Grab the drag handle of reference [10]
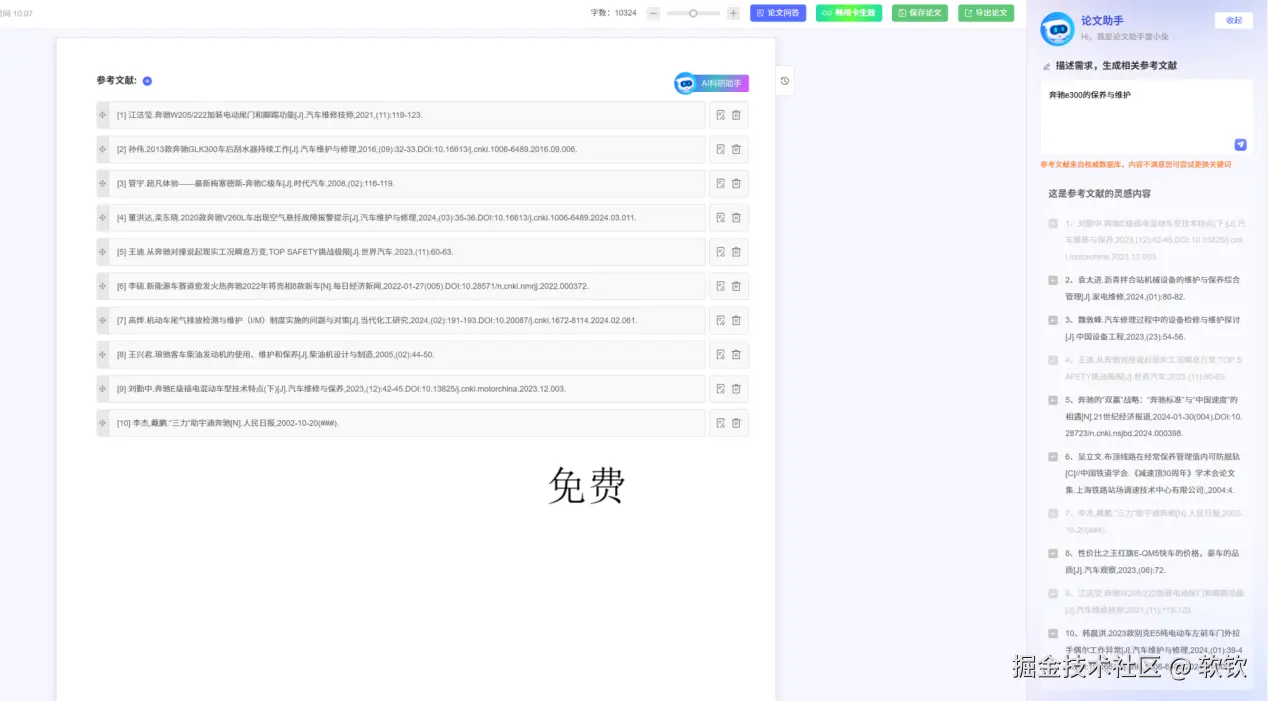Screen dimensions: 1268x701 click(102, 423)
